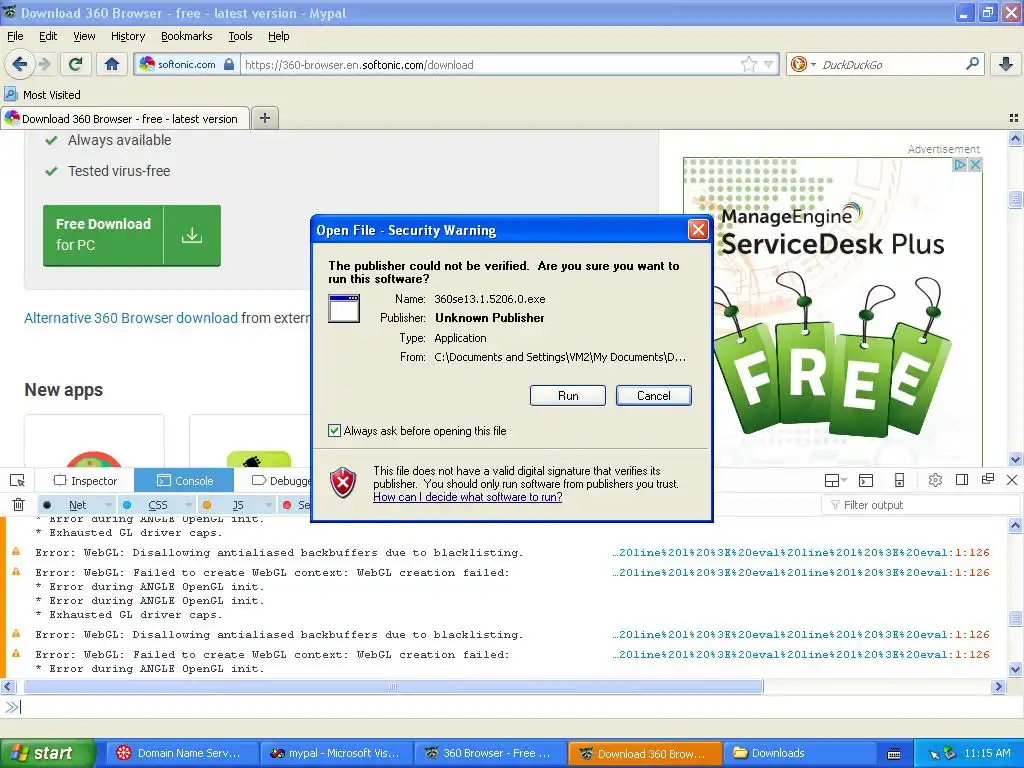Toggle split console button in devtools

point(866,481)
